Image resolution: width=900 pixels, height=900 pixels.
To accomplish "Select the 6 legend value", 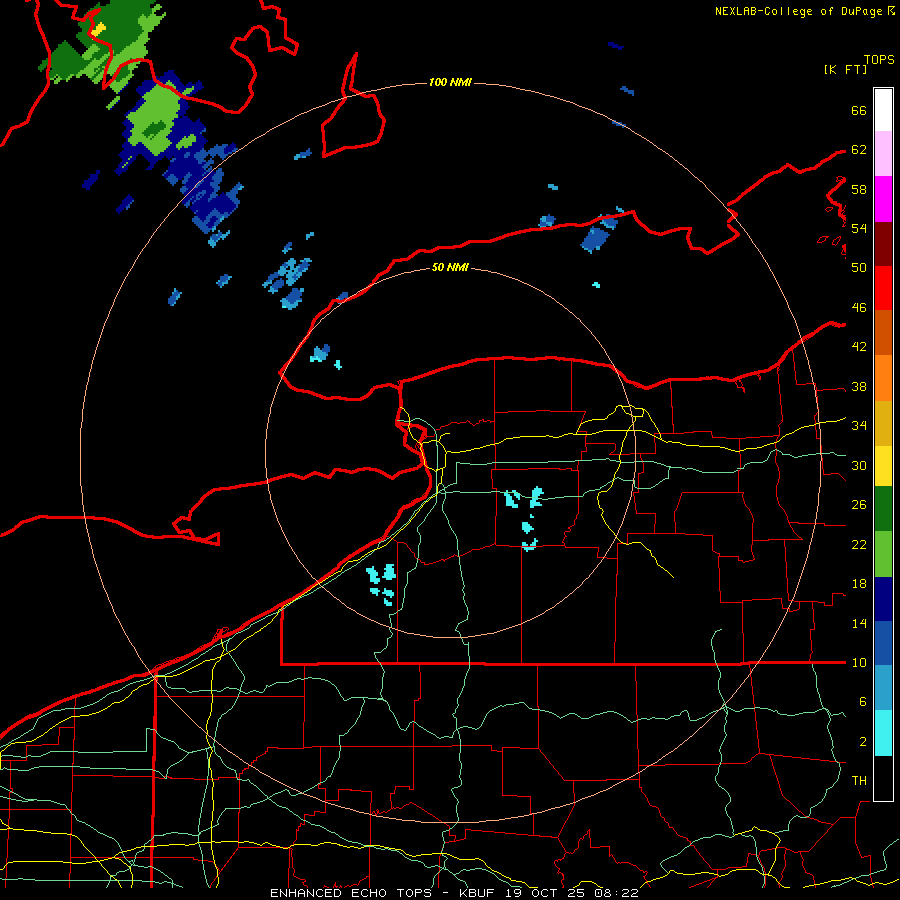I will point(862,702).
